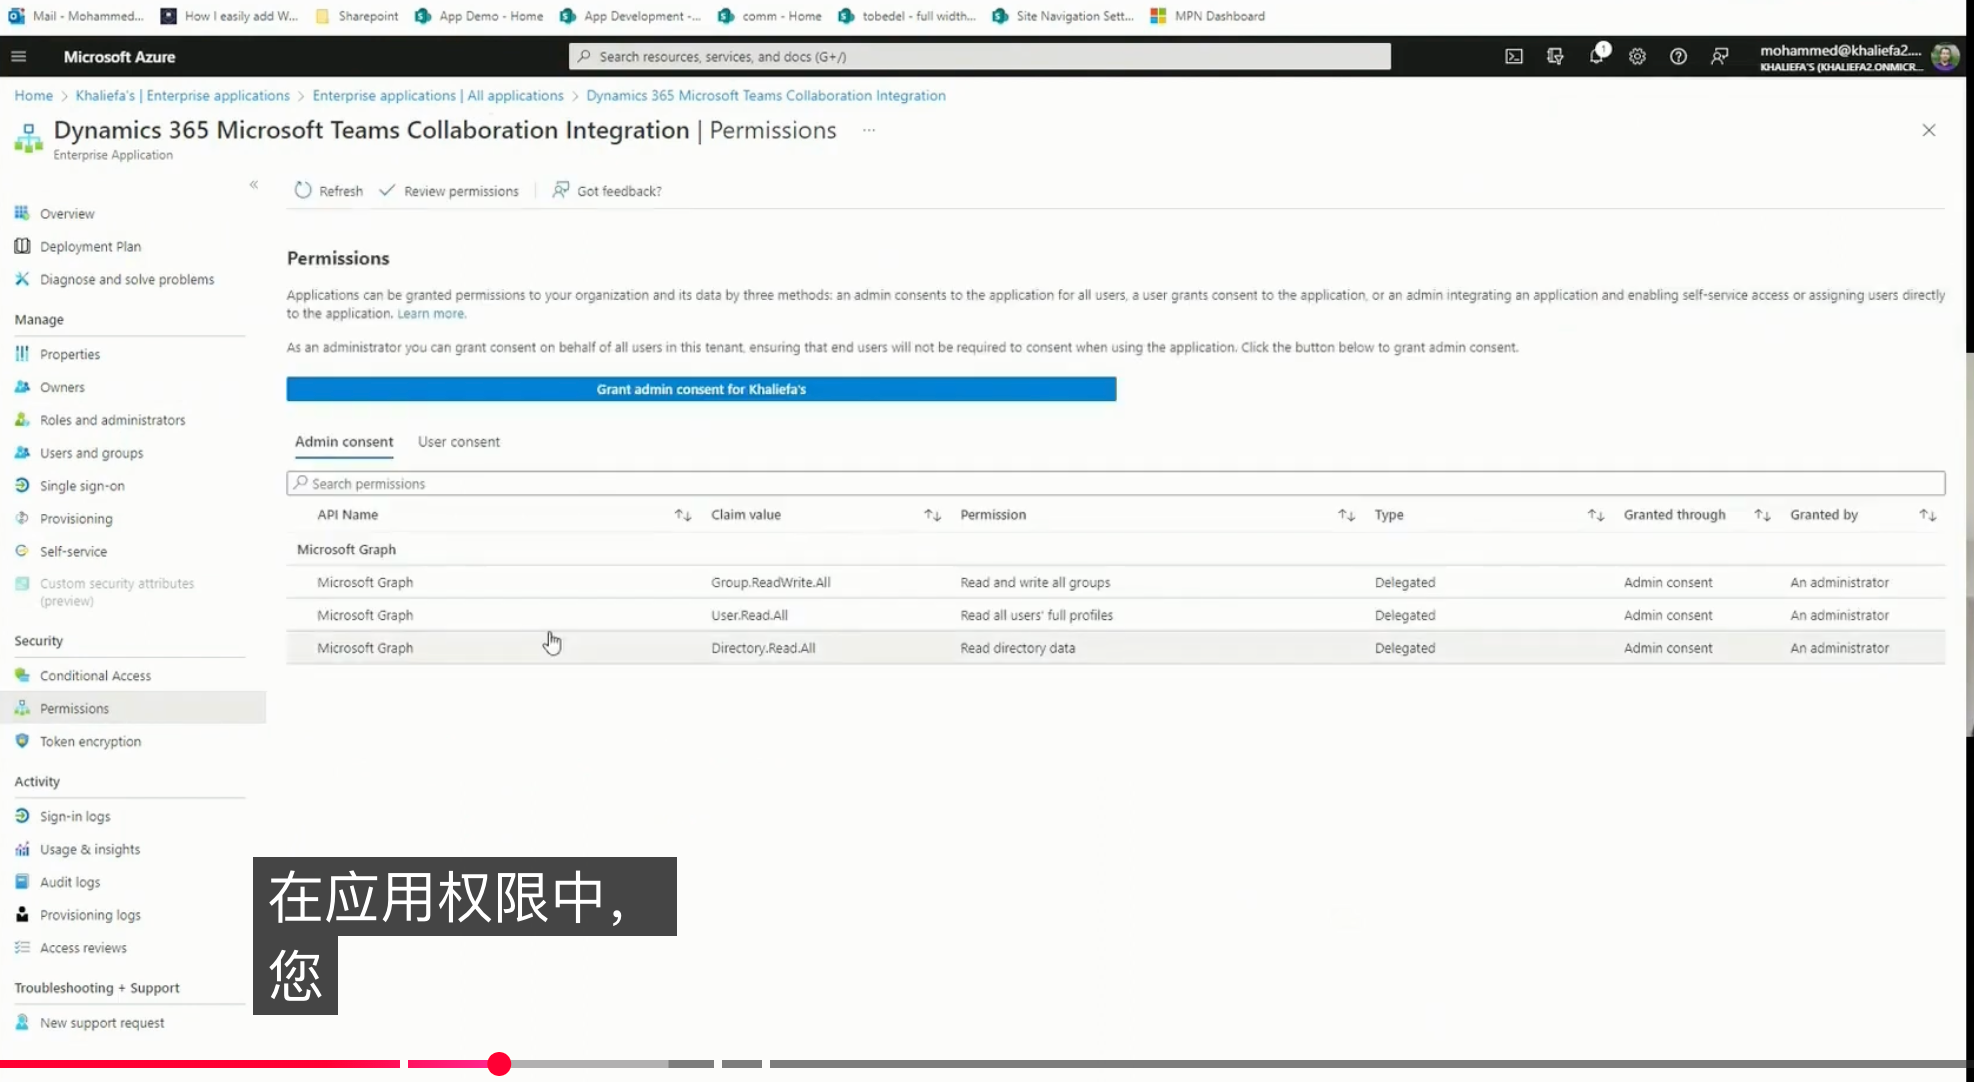Click the Self-service icon
This screenshot has width=1974, height=1082.
pos(22,551)
